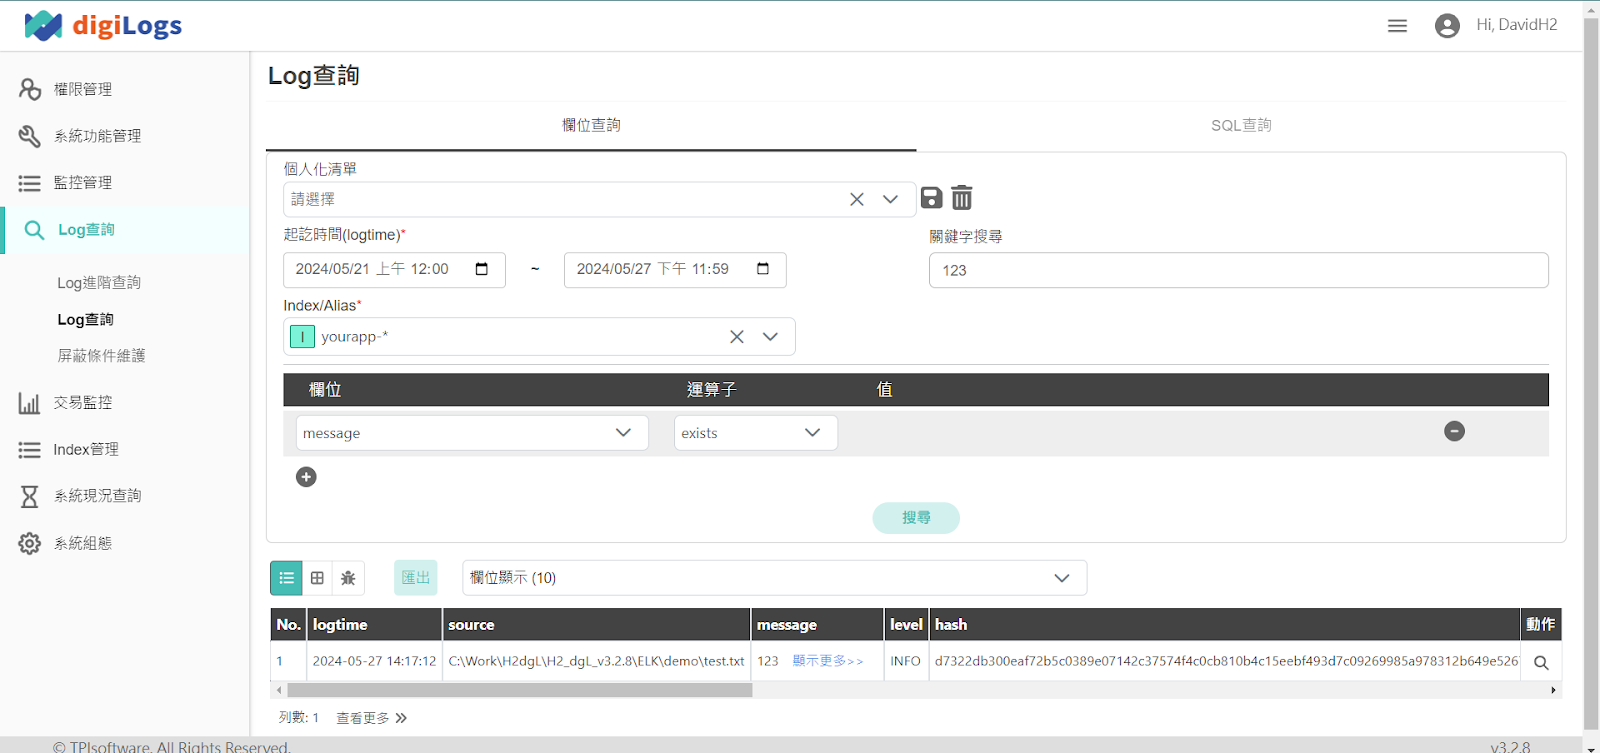Open the message field dropdown
This screenshot has height=753, width=1600.
472,433
